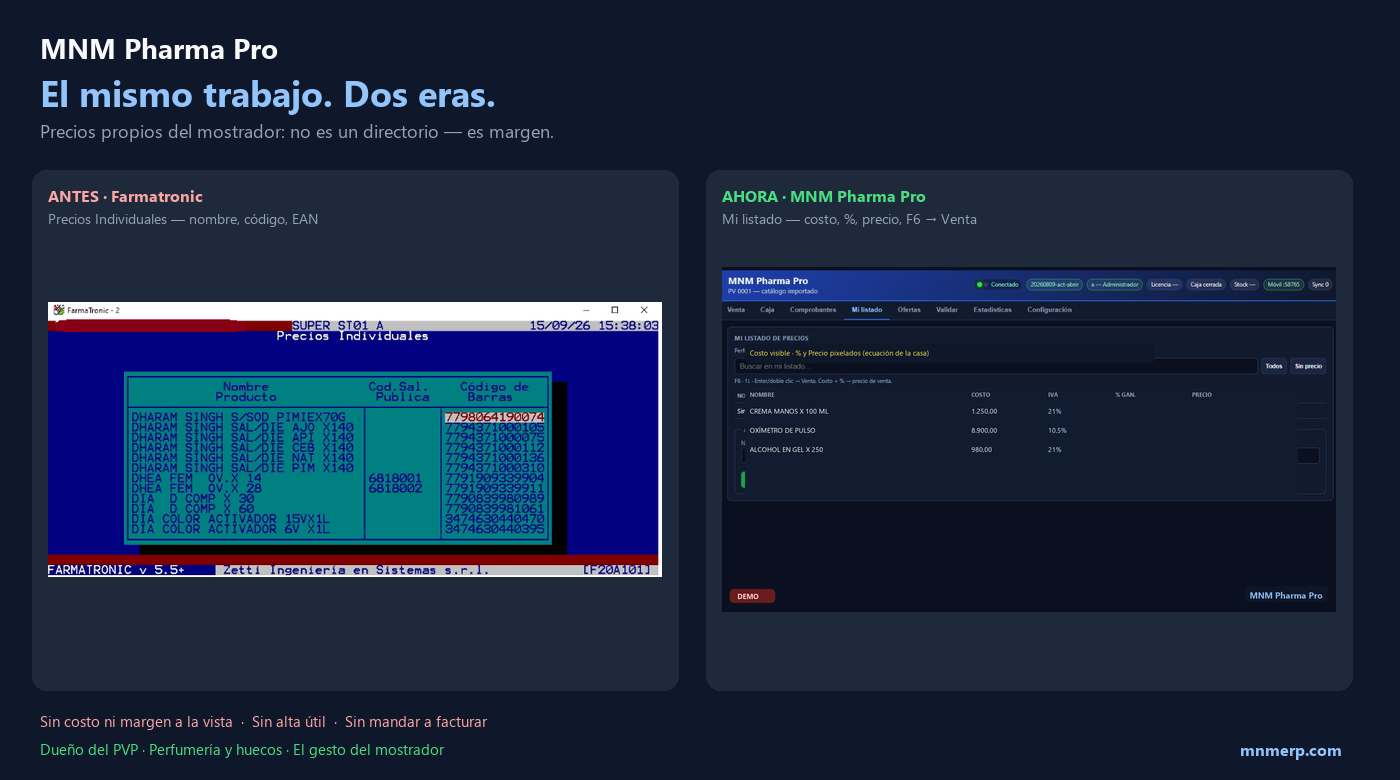Click the Sync 0 status pill

[x=1320, y=284]
